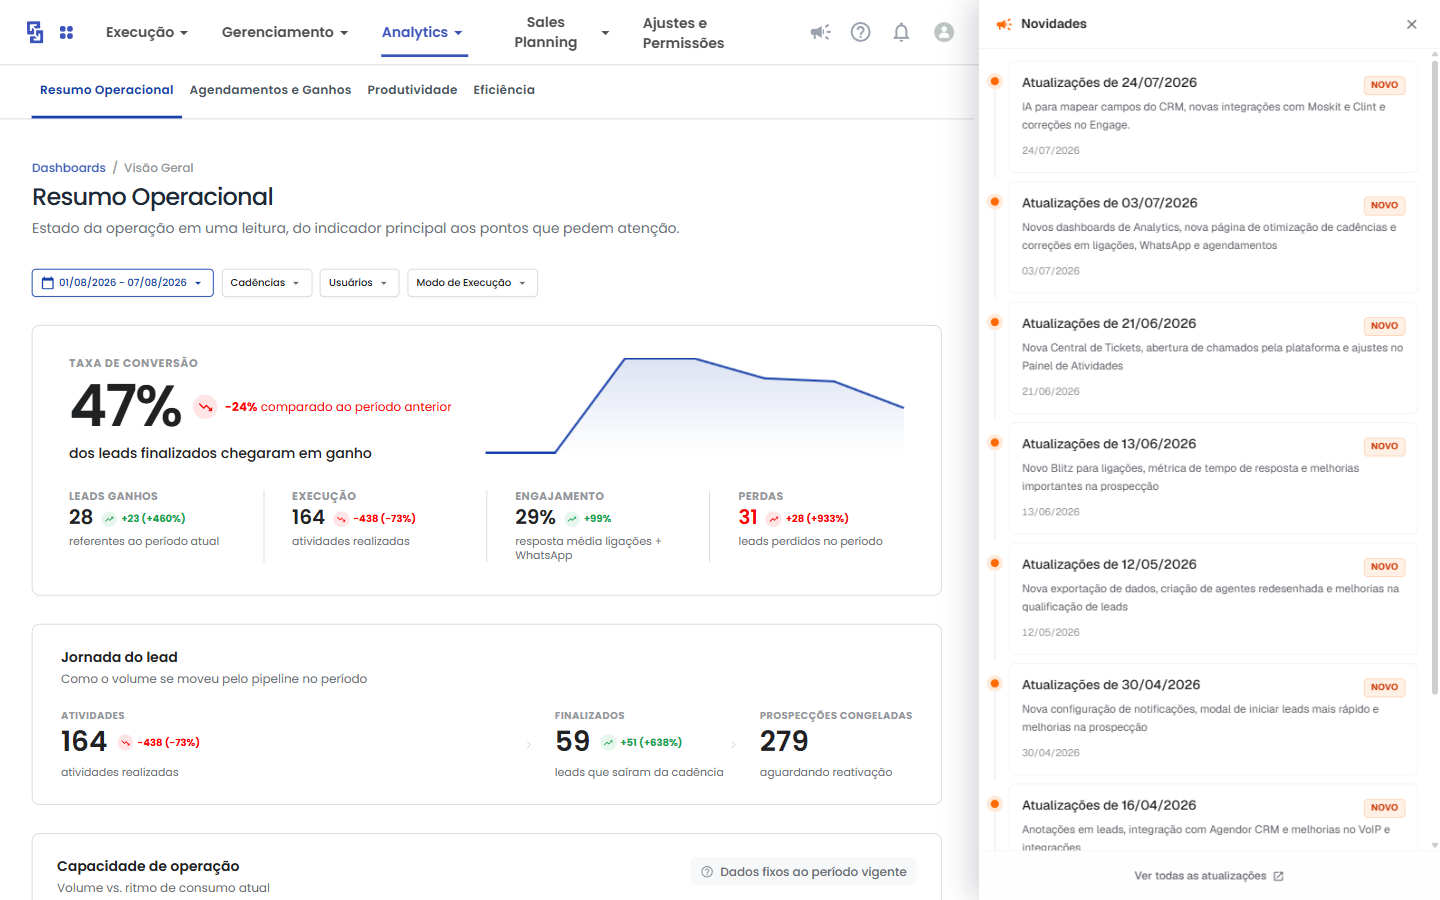1440x900 pixels.
Task: Click the external link icon after Ver todas
Action: (1278, 876)
